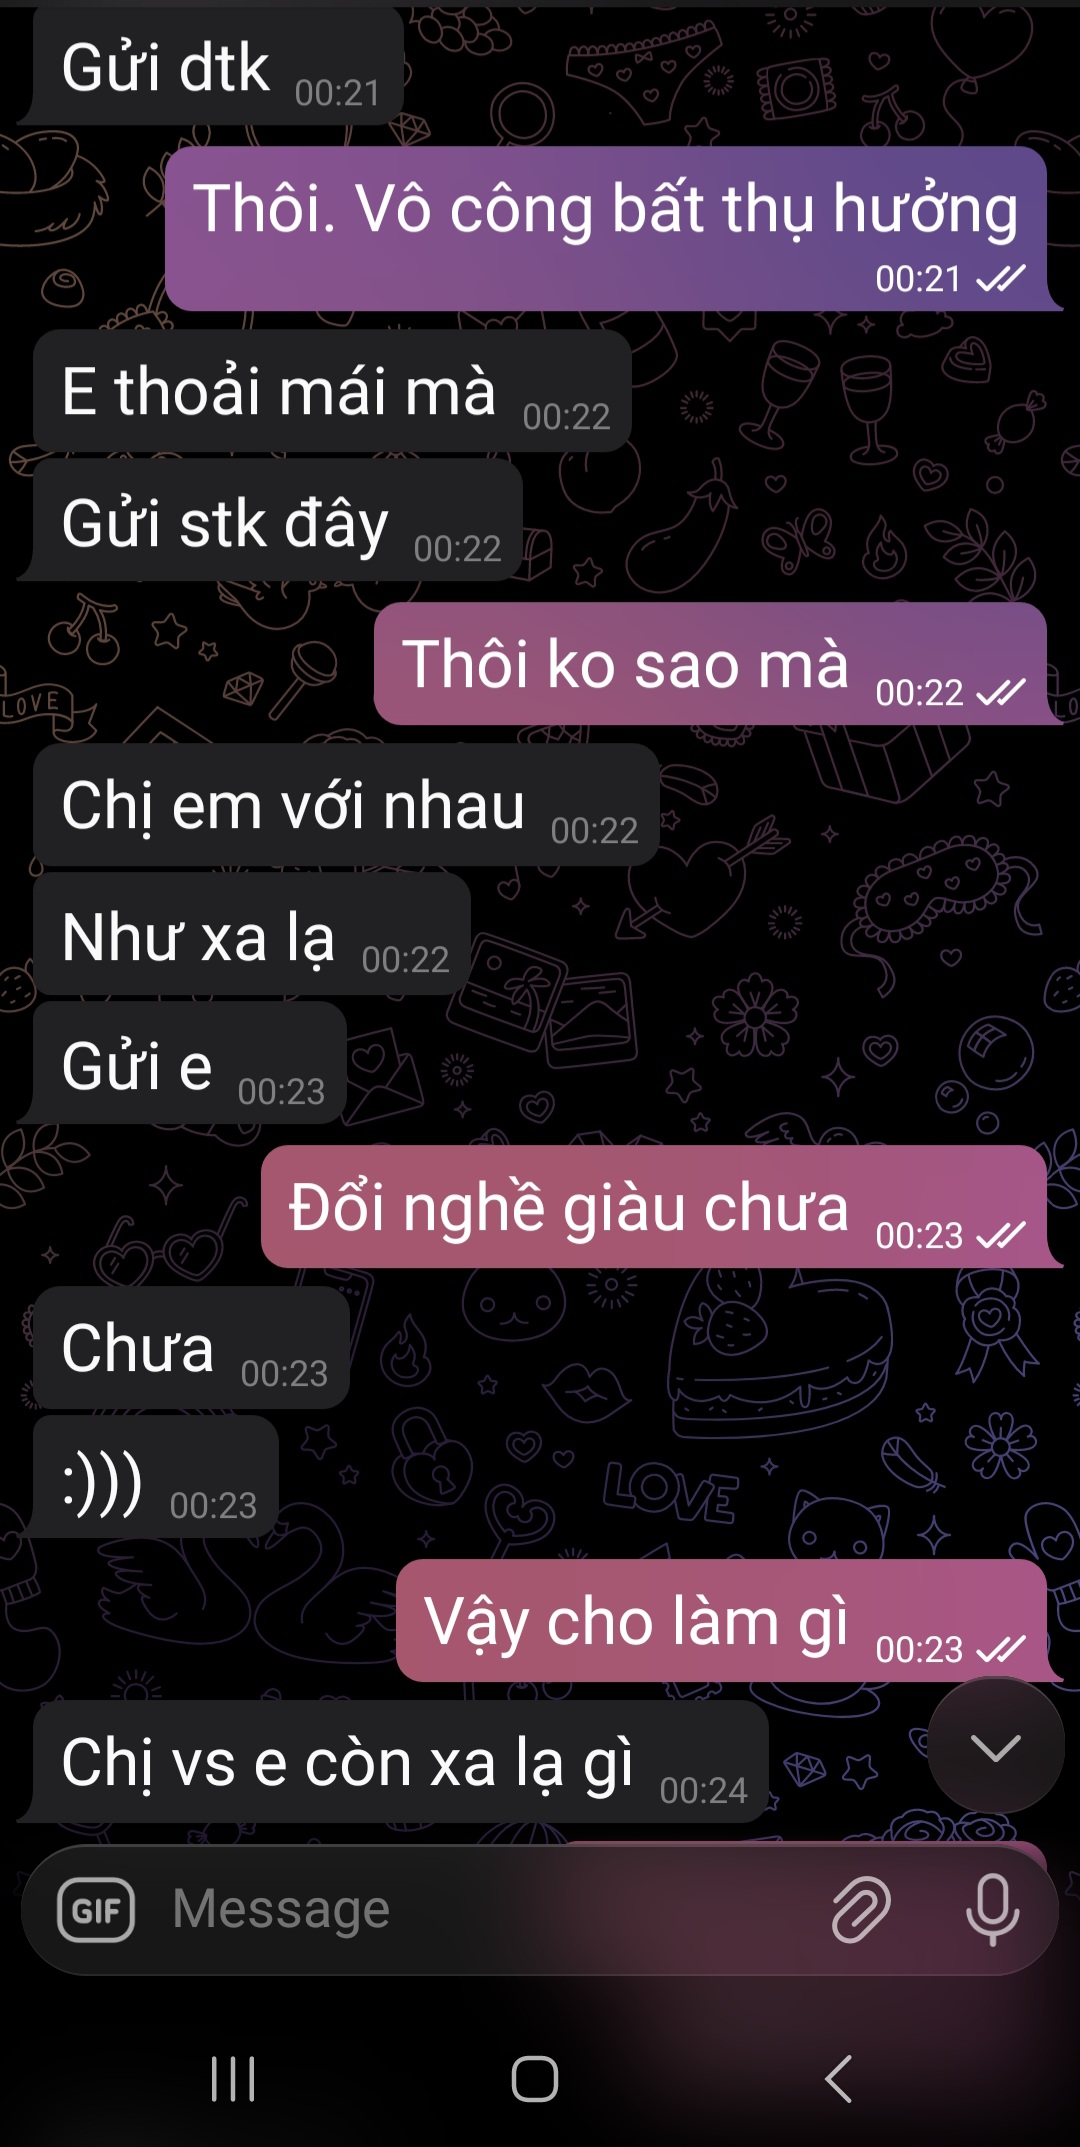The height and width of the screenshot is (2147, 1080).
Task: Select the "Thôi. Vô công bất thụ hưởng" message
Action: tap(606, 229)
